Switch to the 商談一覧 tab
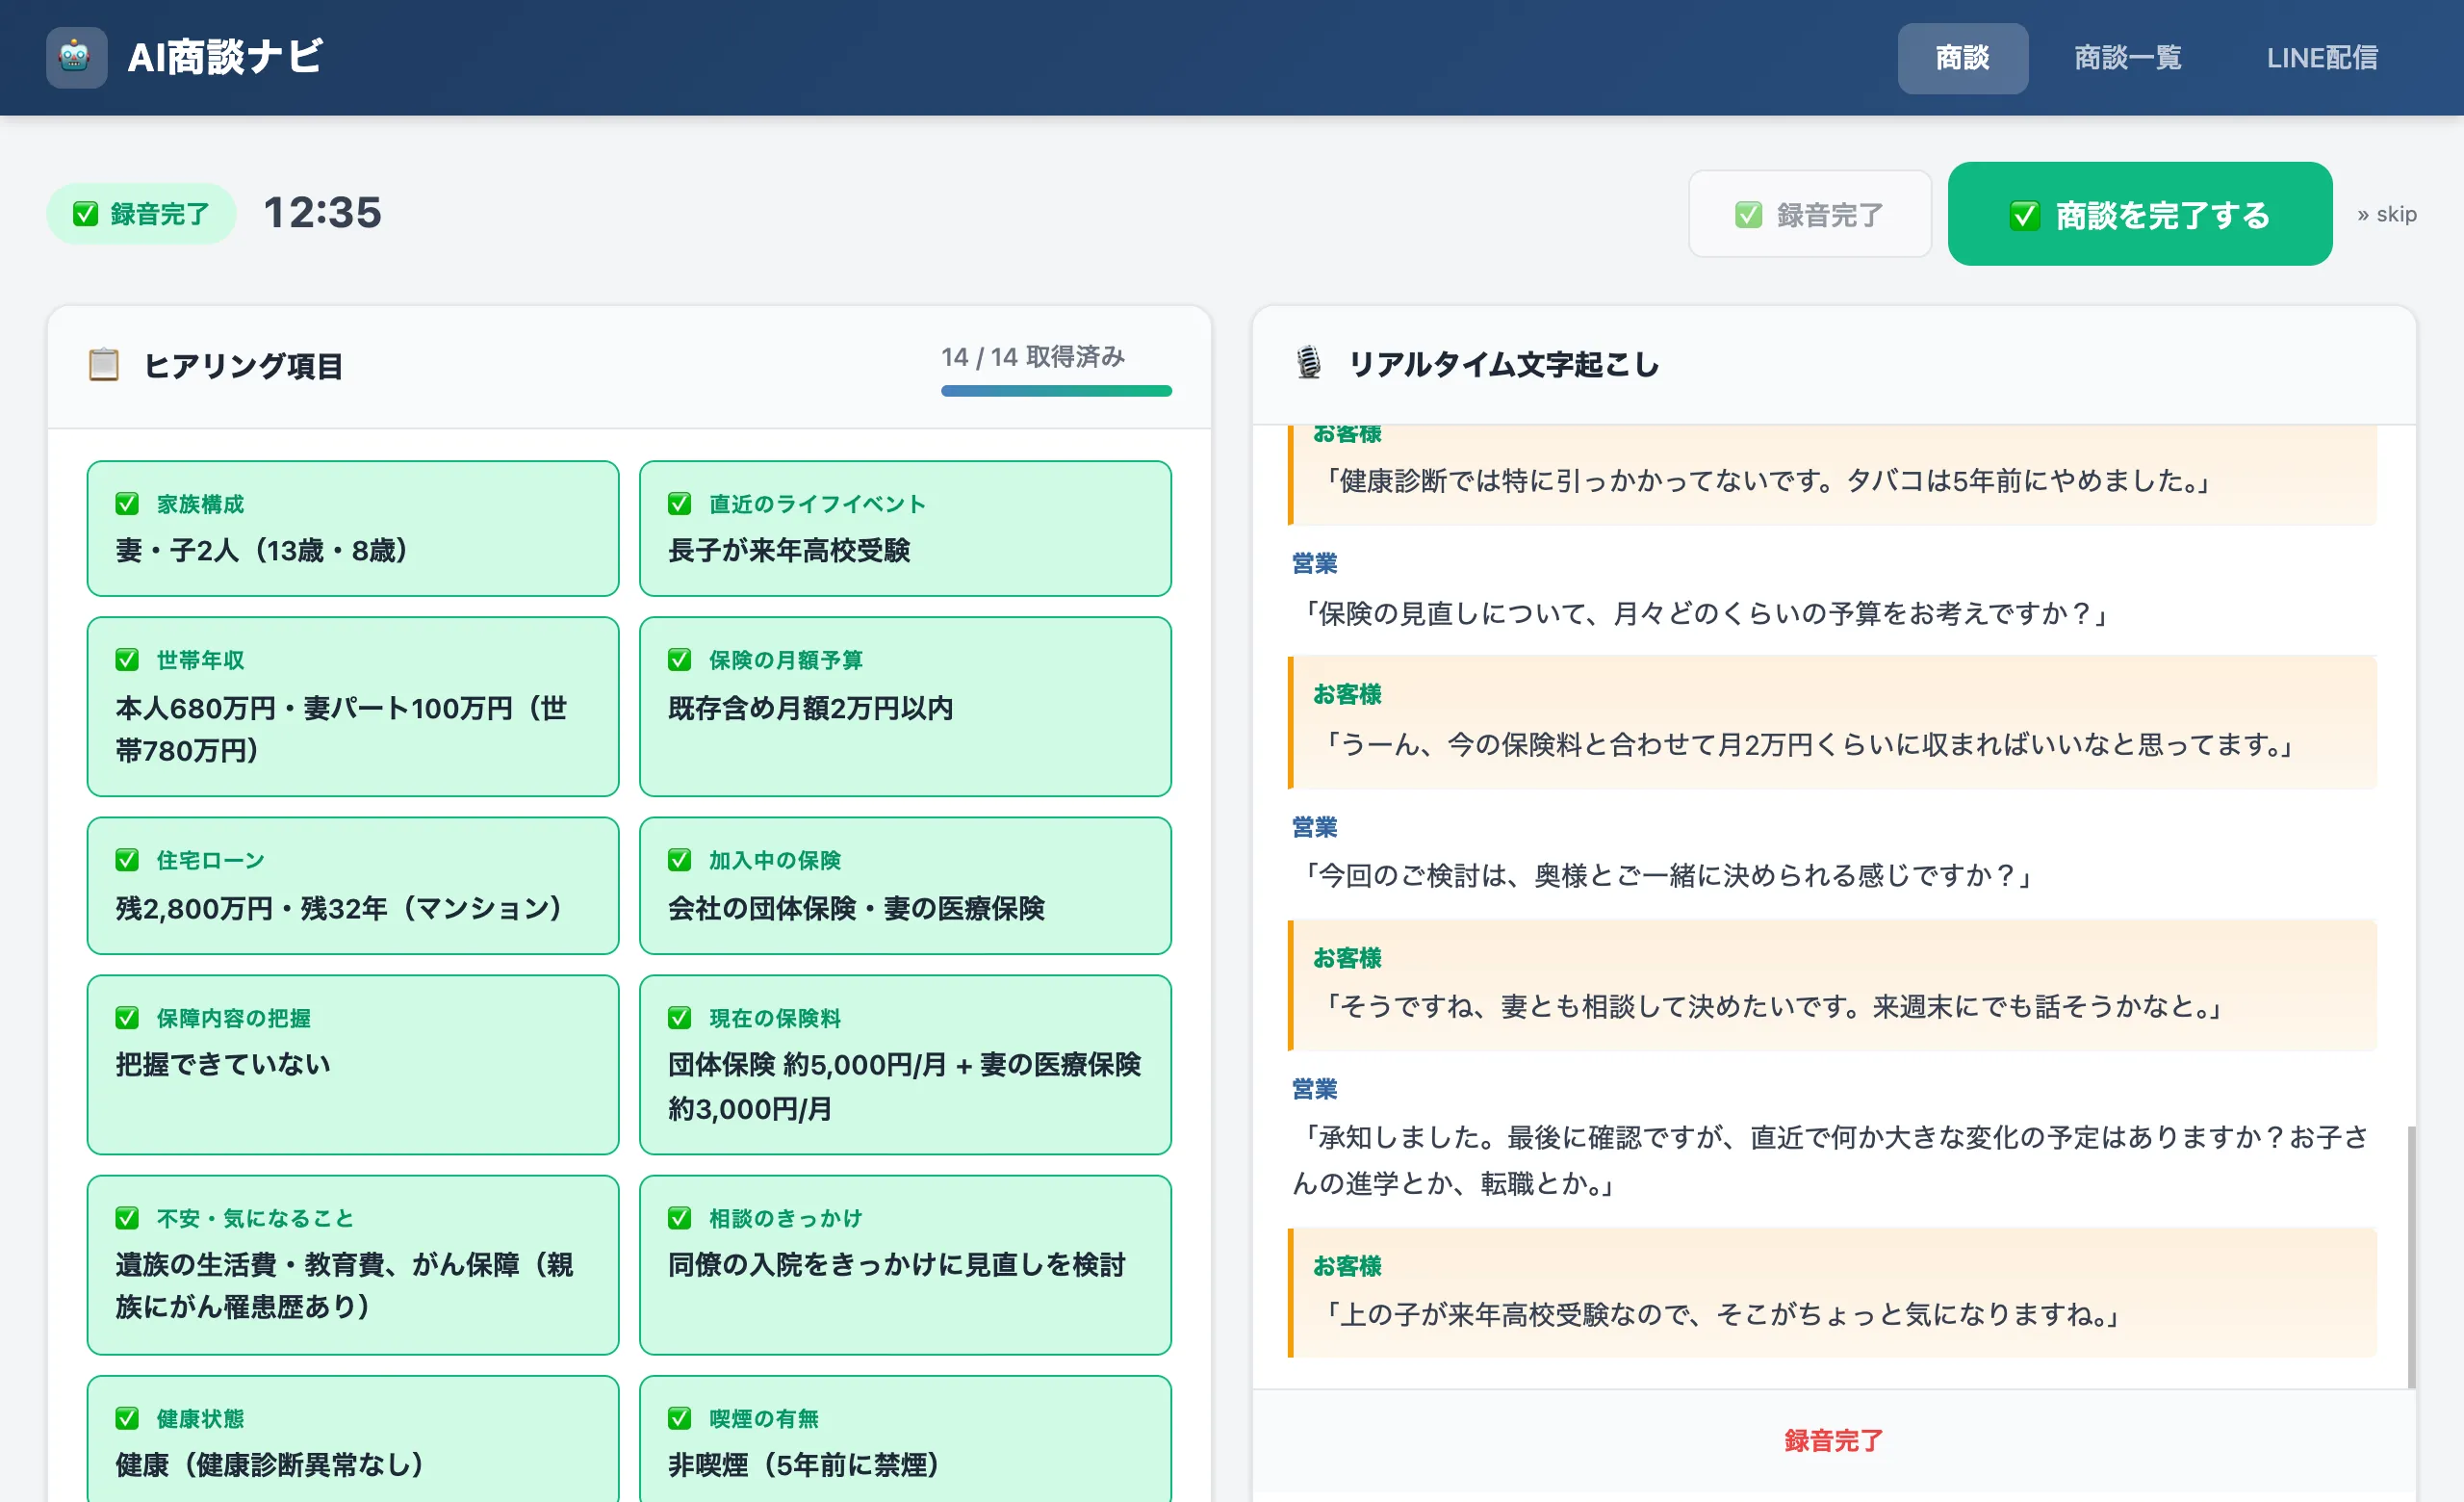Screen dimensions: 2464x1502 (x=2126, y=57)
